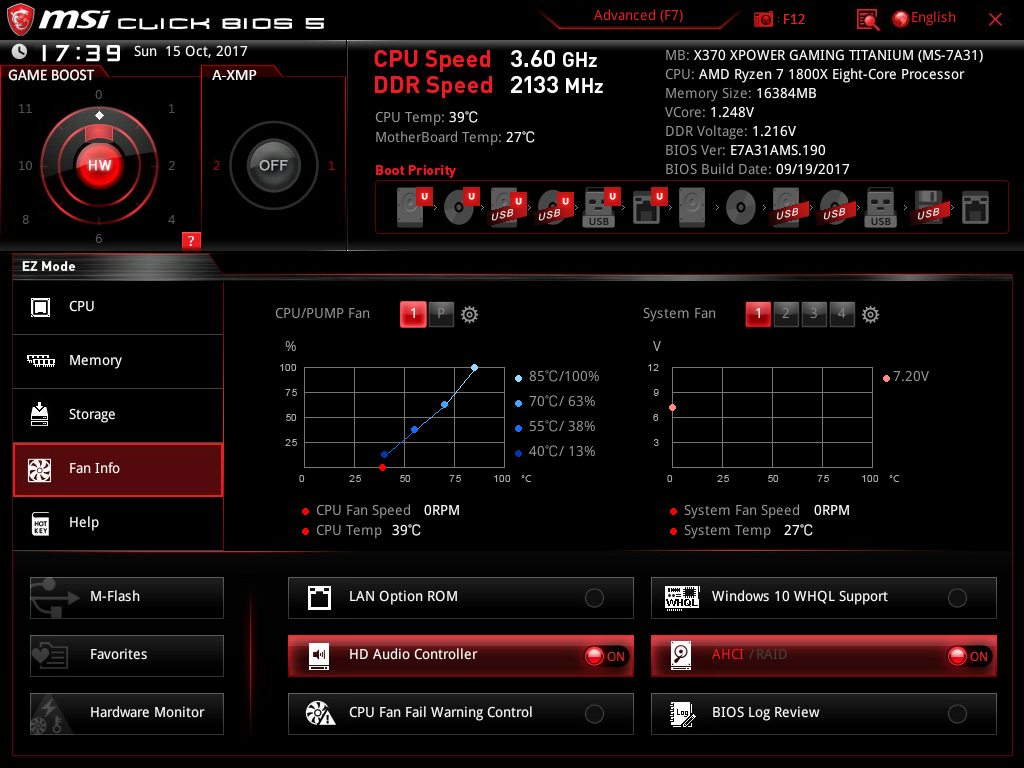Click the Fan Info fan icon
This screenshot has height=768, width=1024.
tap(39, 470)
